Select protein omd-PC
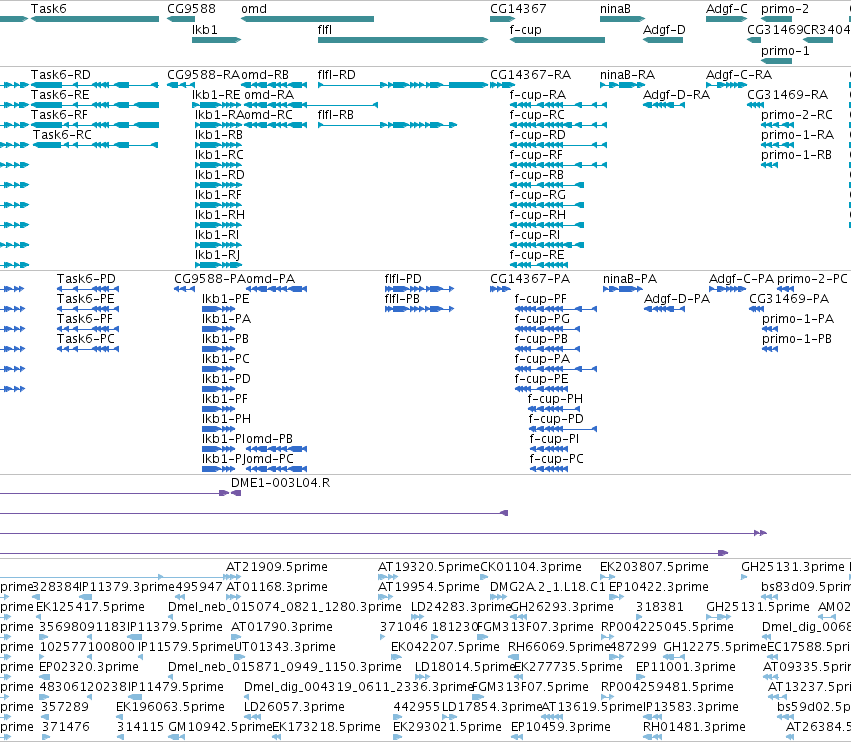 [x=276, y=469]
